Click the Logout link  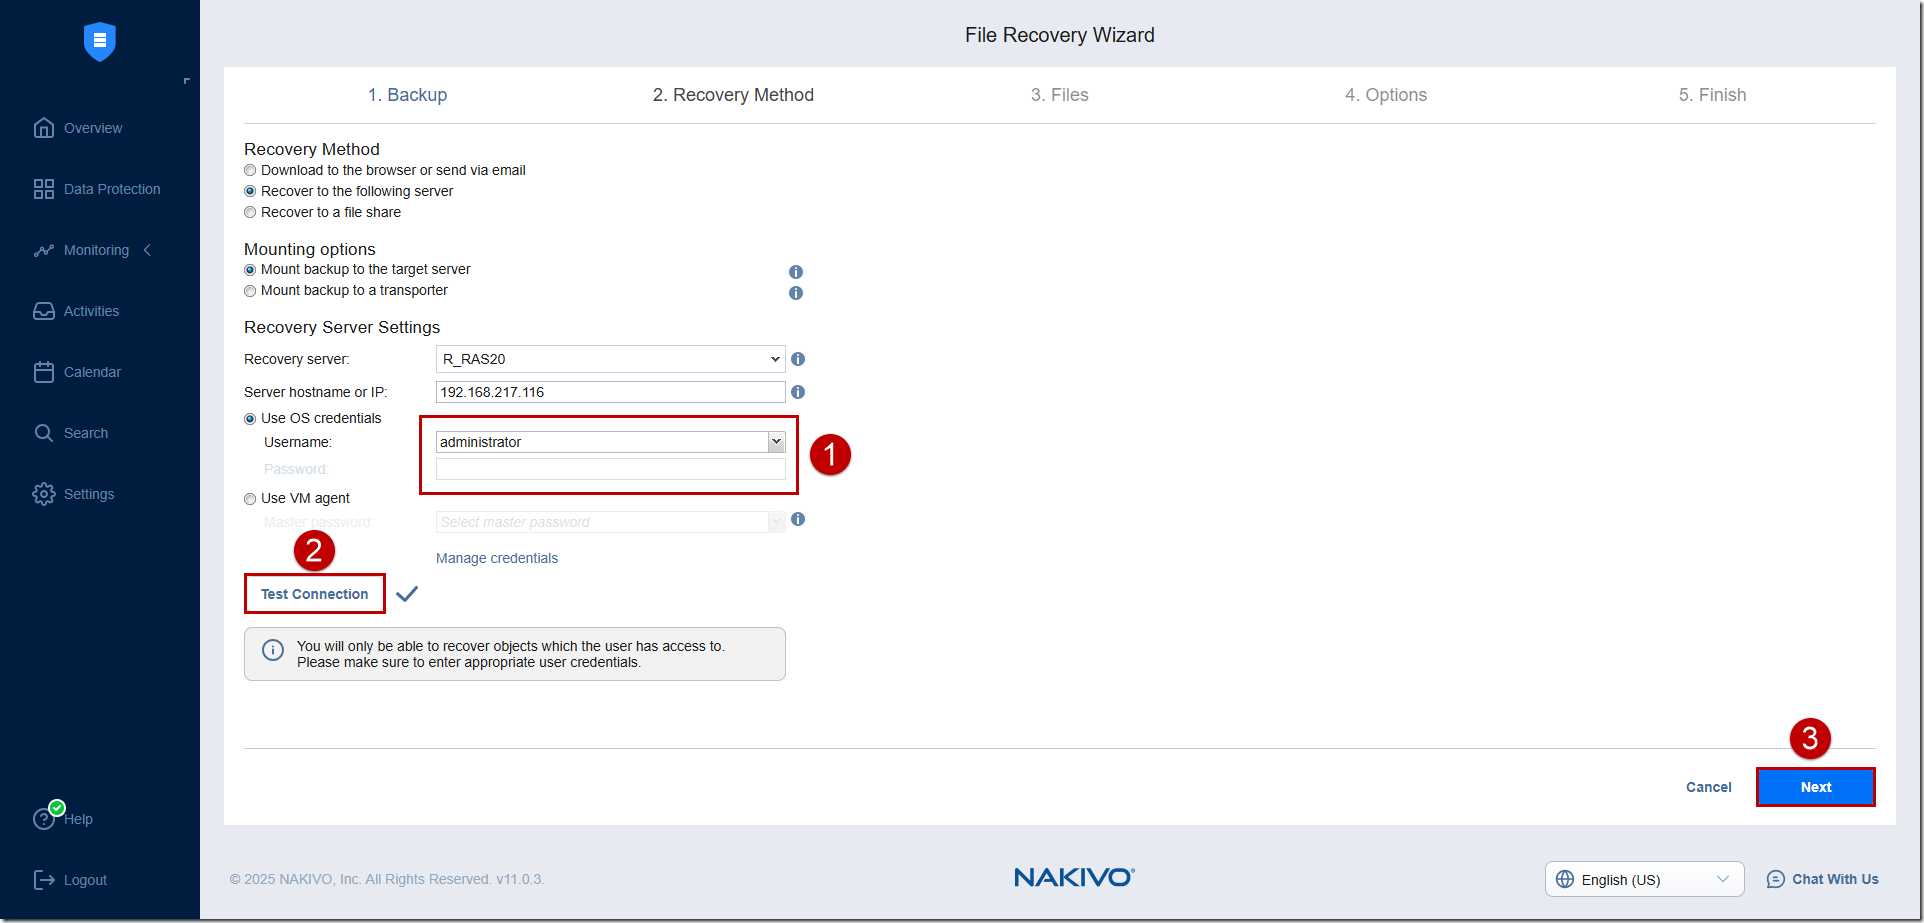(85, 880)
